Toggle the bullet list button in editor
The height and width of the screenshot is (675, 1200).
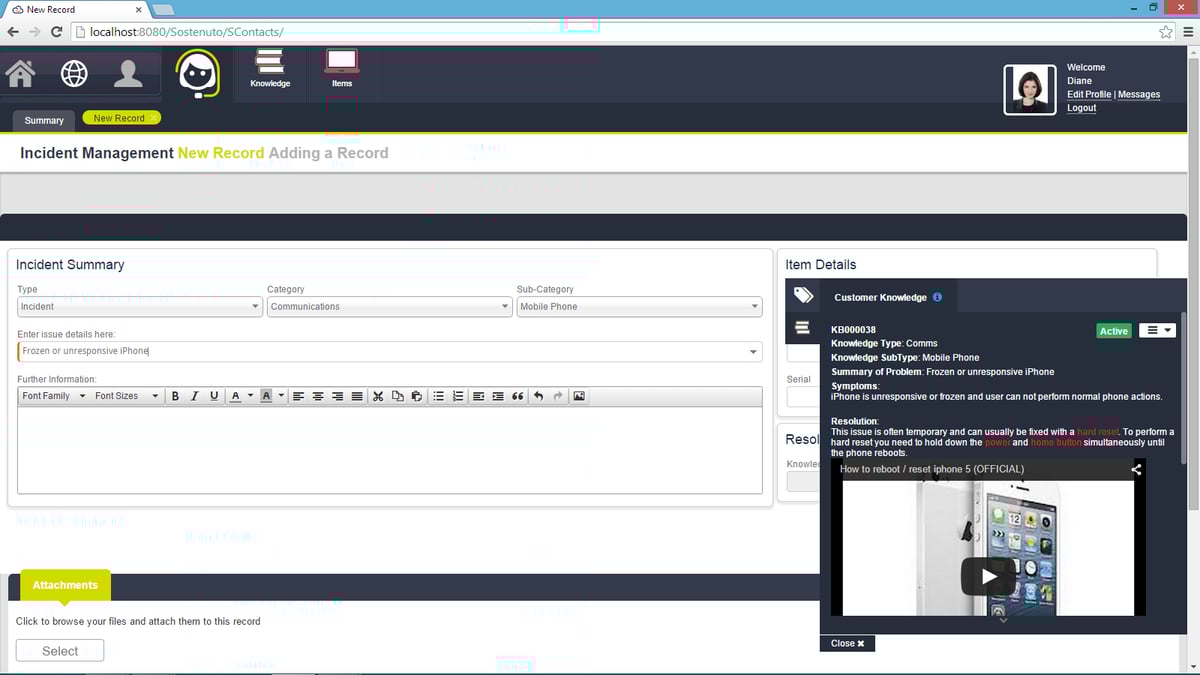(438, 396)
